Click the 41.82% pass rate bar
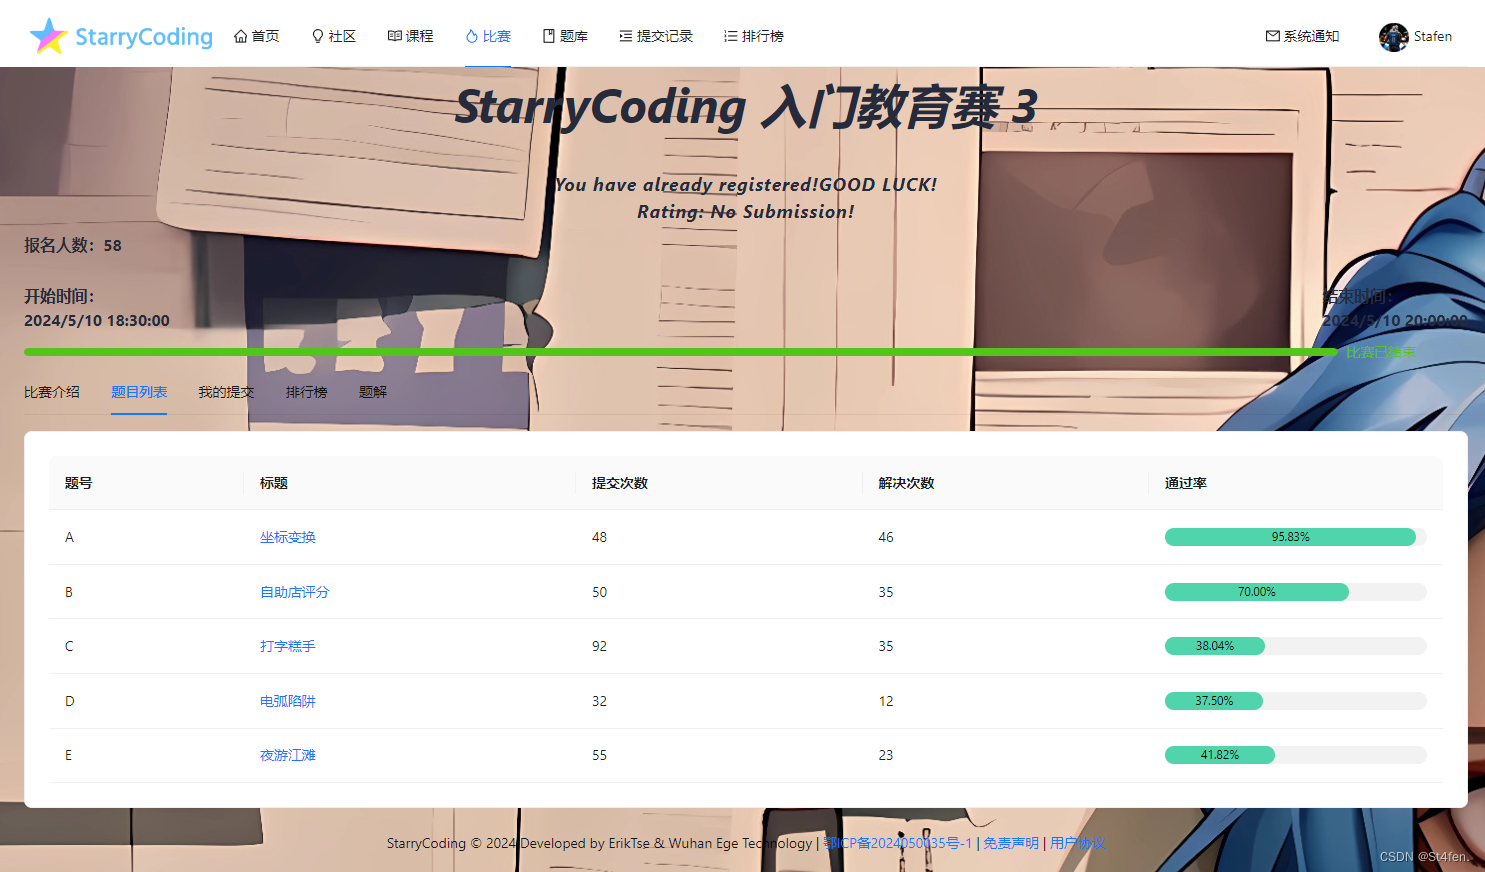Image resolution: width=1485 pixels, height=872 pixels. coord(1296,755)
